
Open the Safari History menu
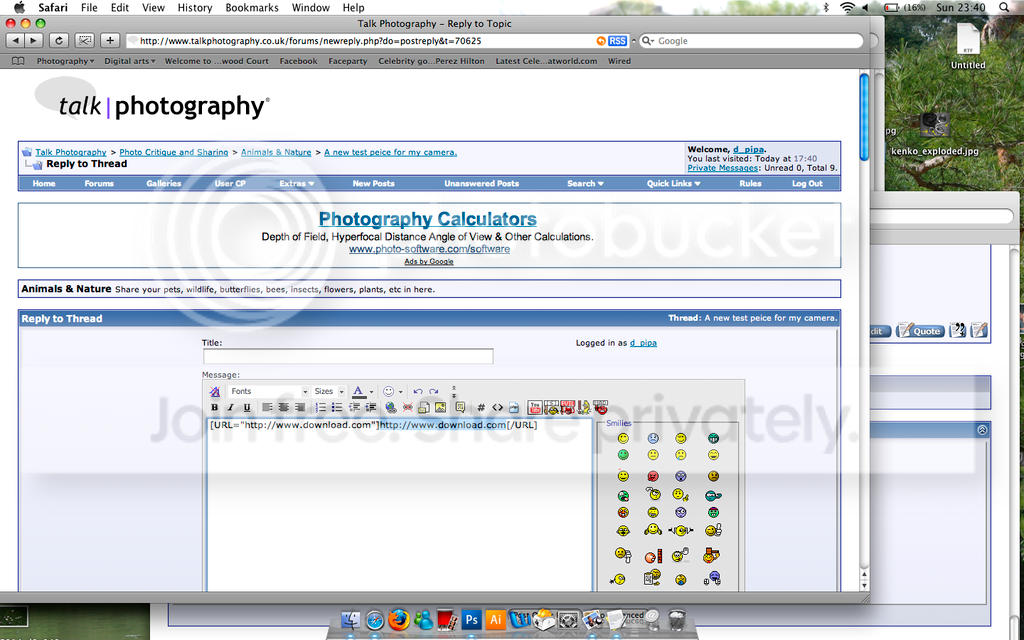(x=194, y=7)
